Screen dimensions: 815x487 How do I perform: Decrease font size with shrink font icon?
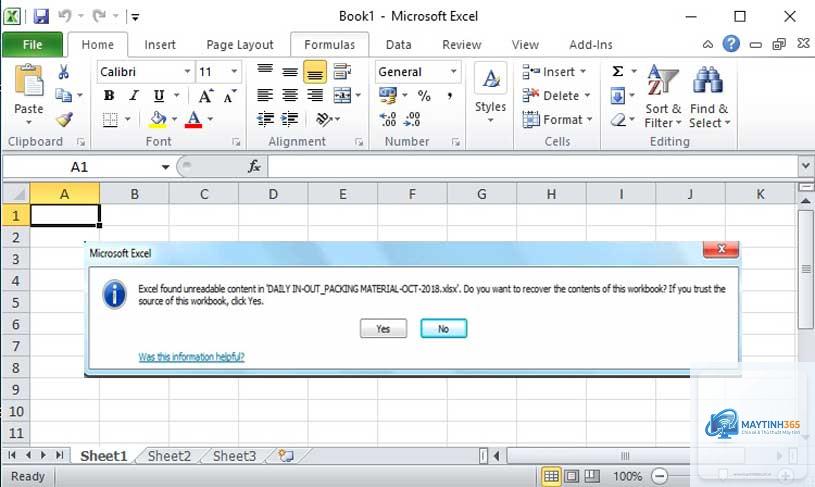pos(229,96)
